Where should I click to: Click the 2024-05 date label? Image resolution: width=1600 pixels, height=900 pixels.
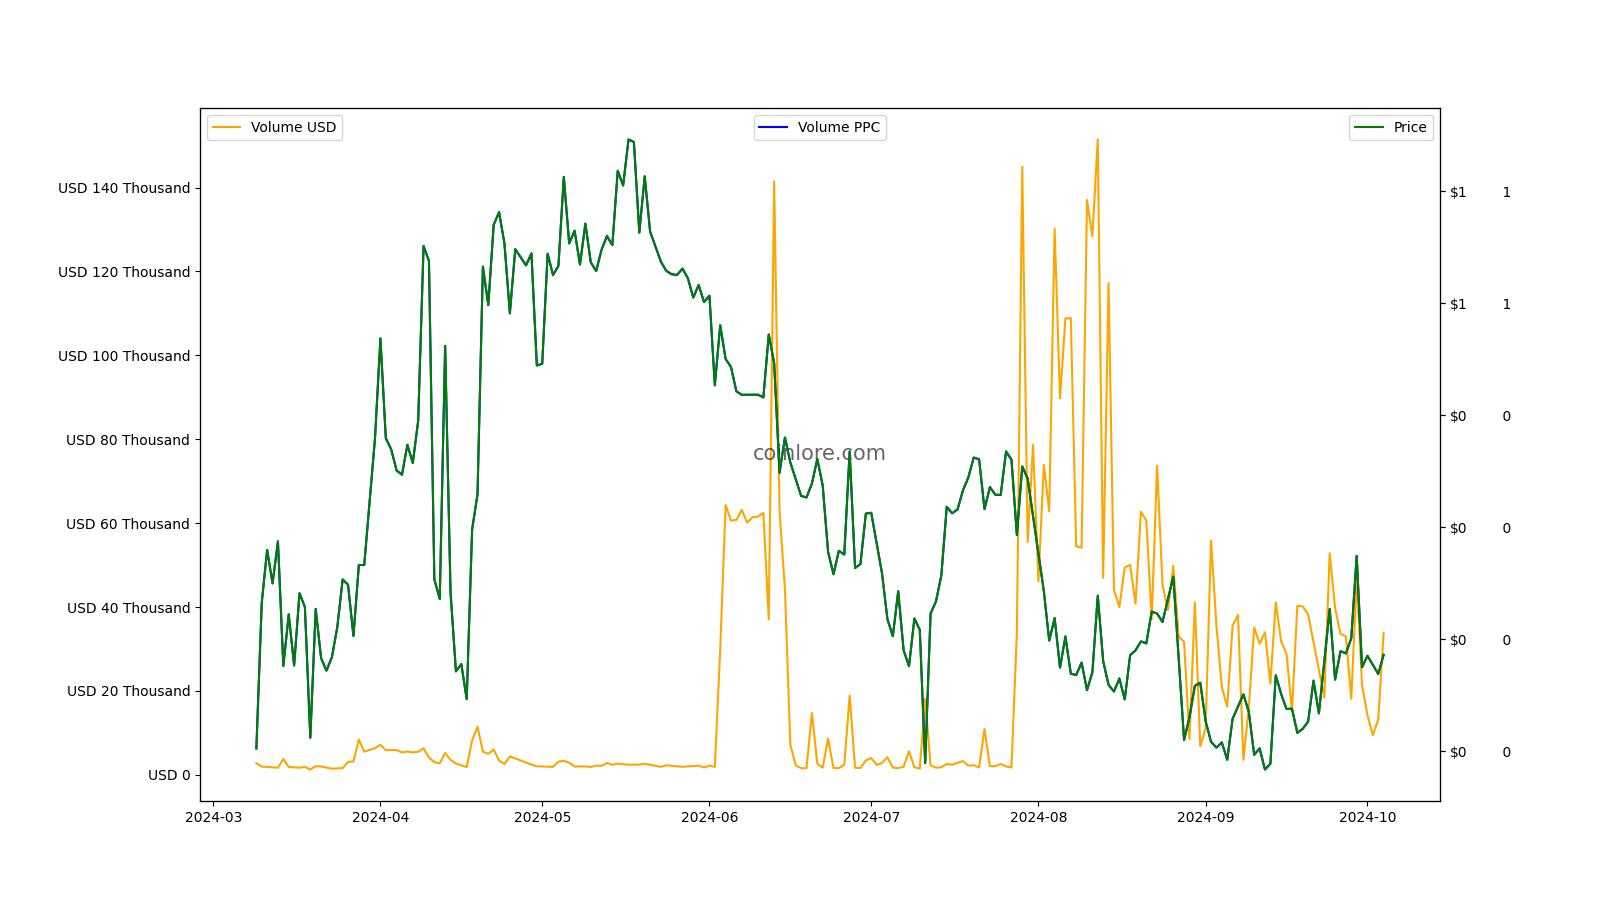(542, 816)
